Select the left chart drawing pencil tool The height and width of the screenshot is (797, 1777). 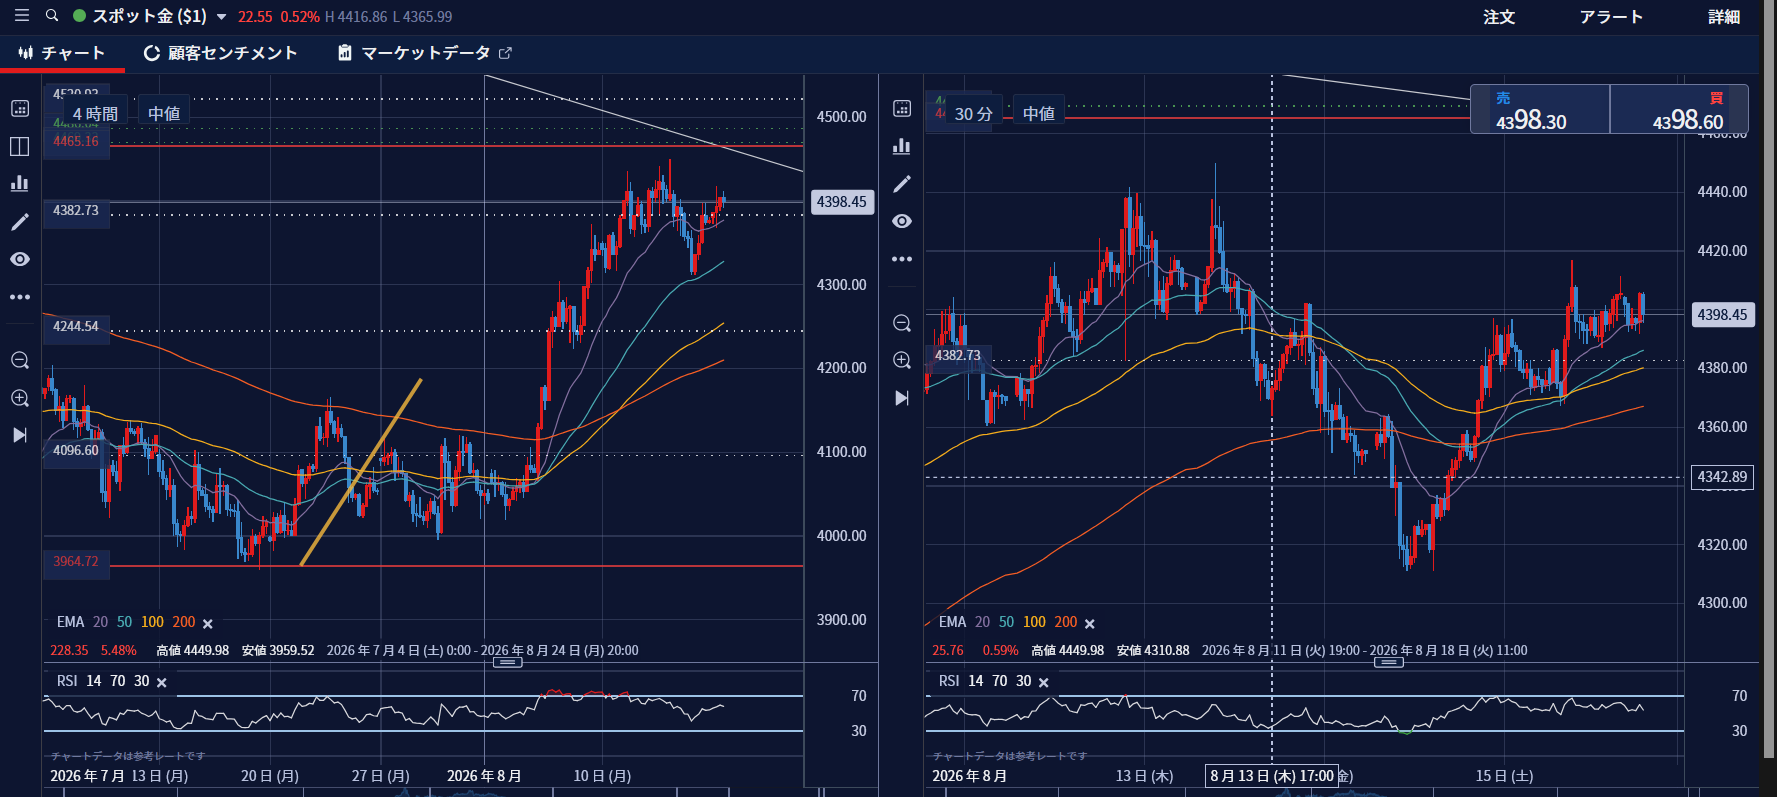click(x=20, y=221)
